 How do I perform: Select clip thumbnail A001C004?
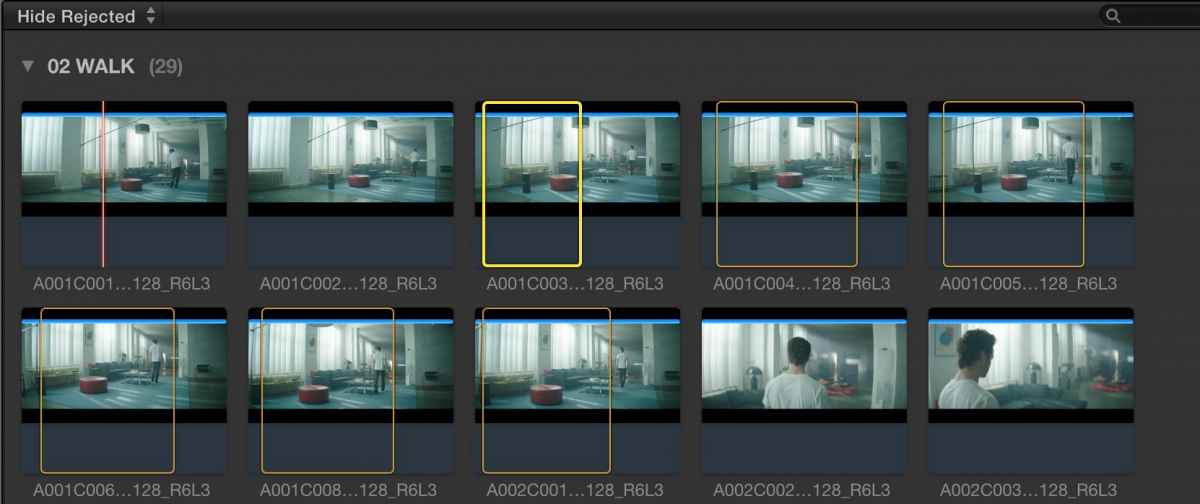(804, 184)
